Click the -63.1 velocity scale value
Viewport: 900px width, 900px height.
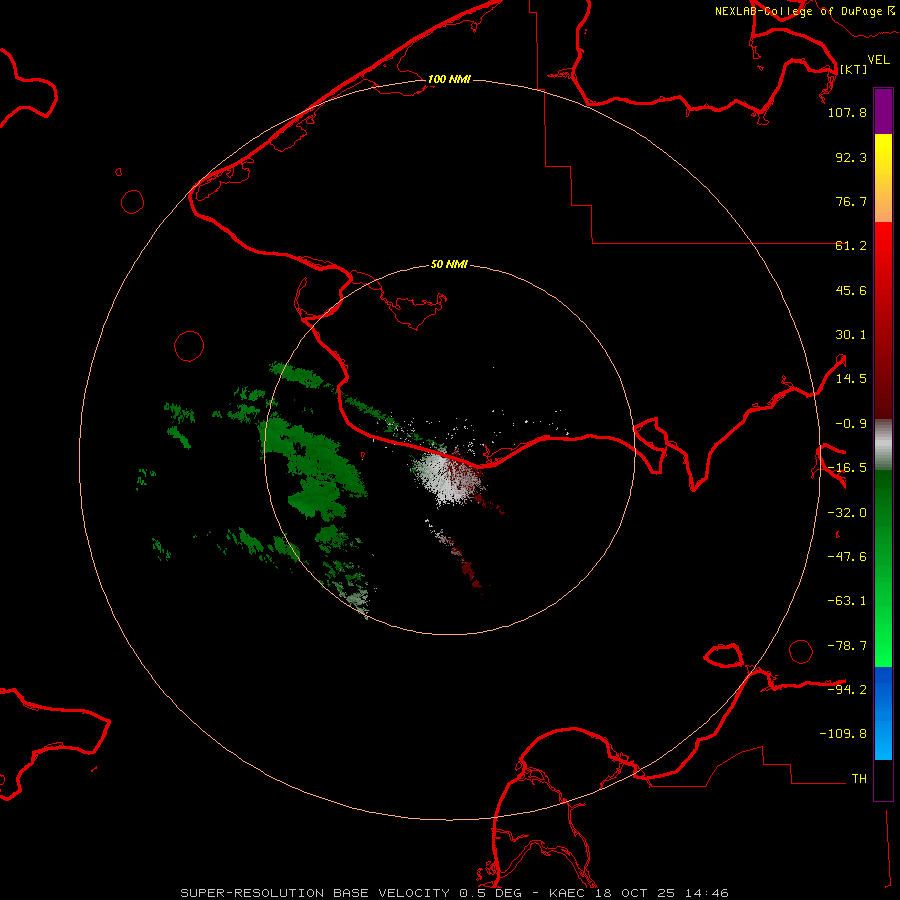click(x=847, y=601)
